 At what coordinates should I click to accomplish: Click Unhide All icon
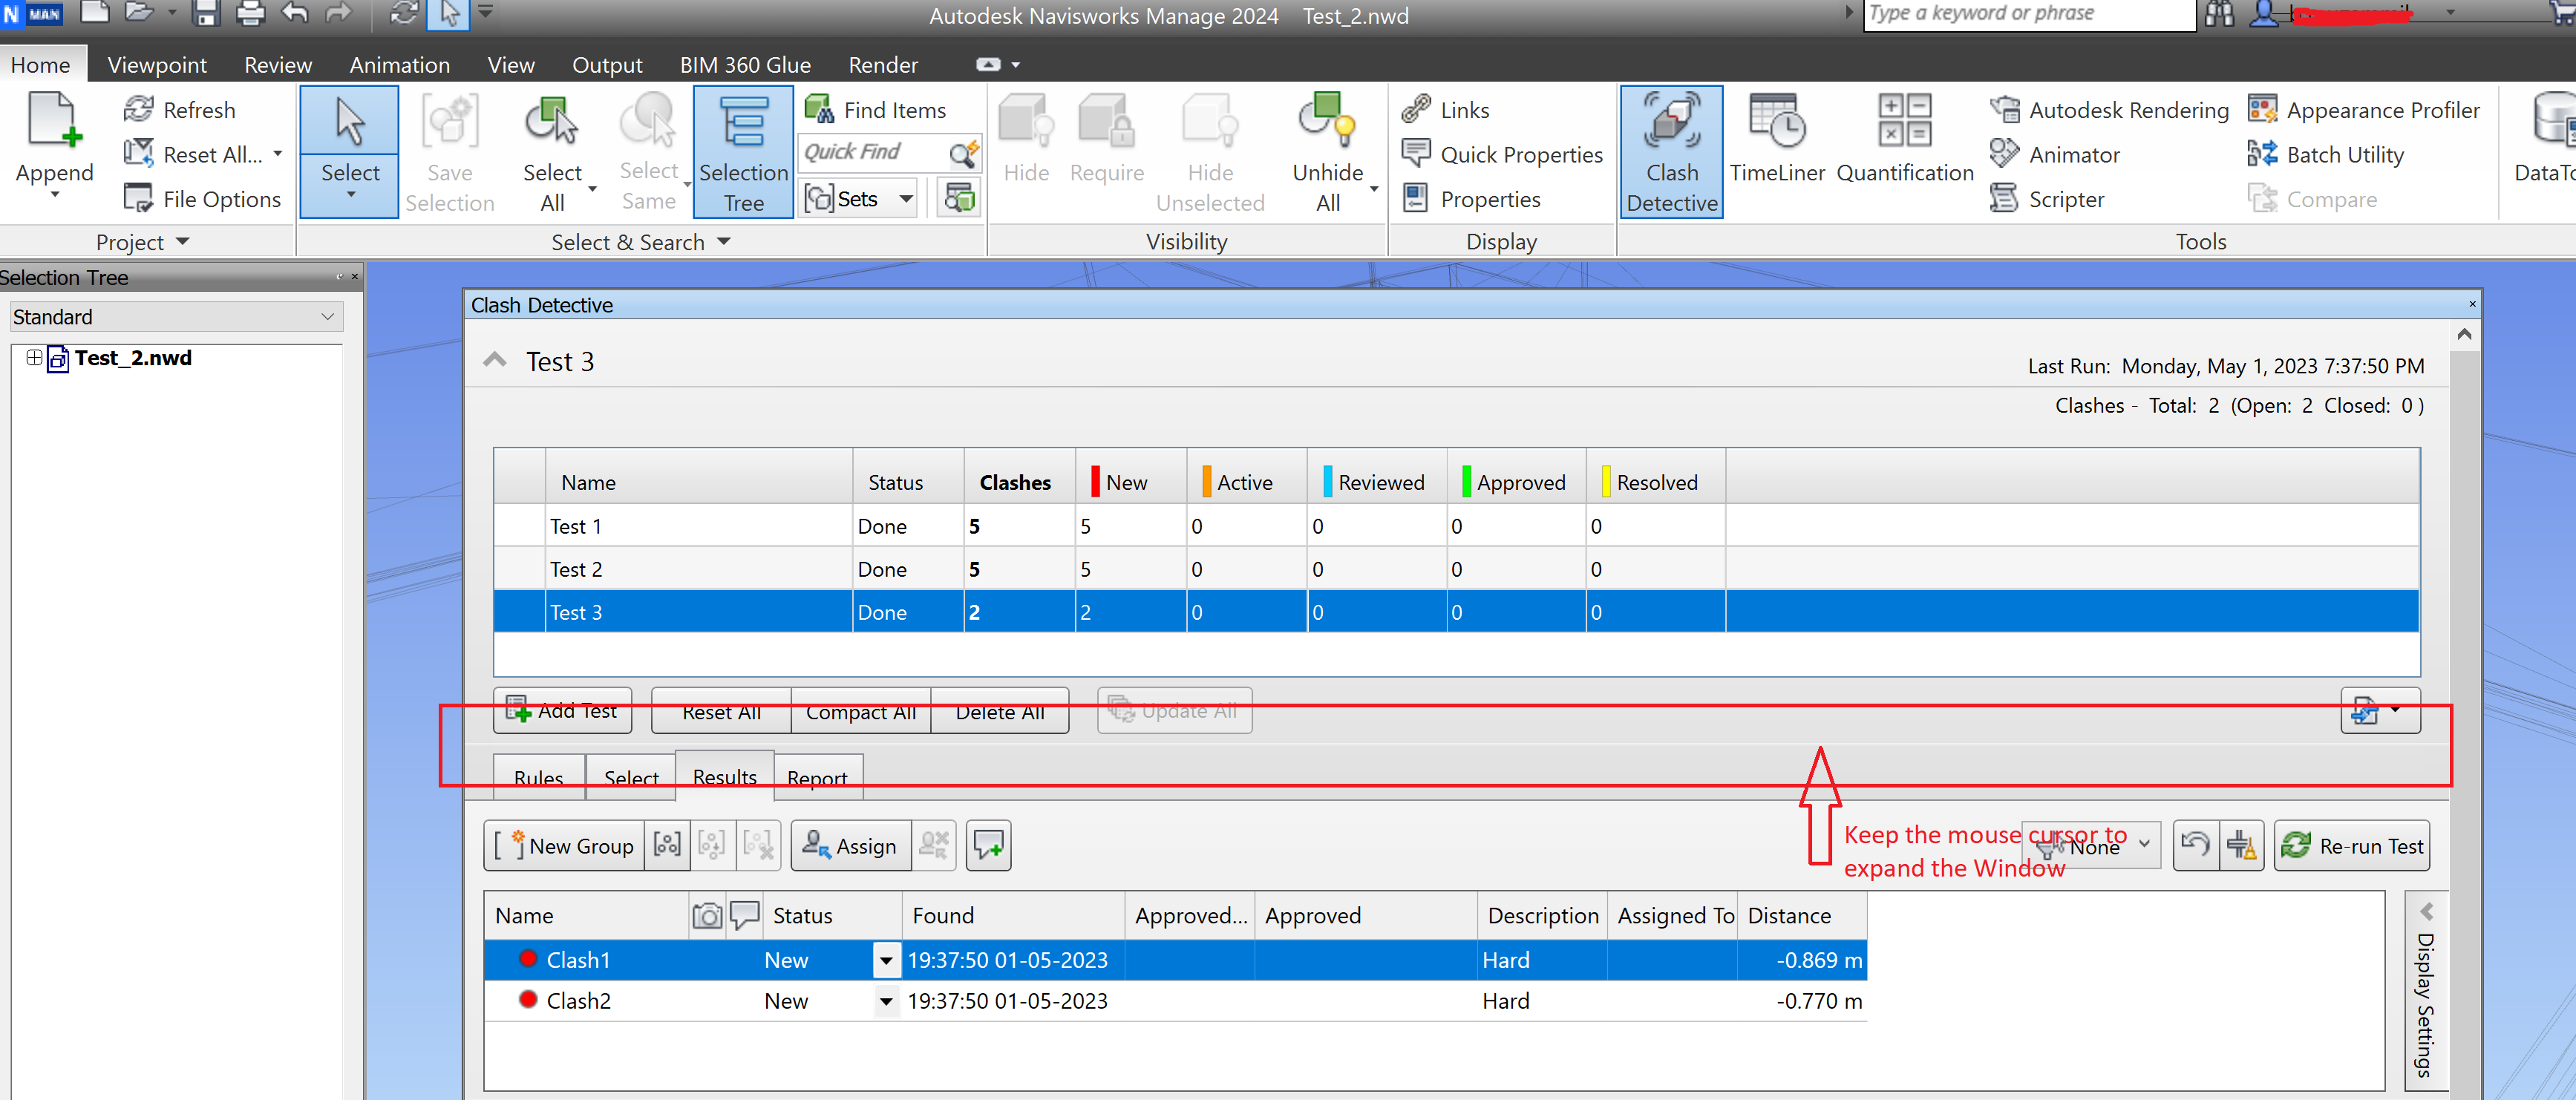click(x=1327, y=120)
